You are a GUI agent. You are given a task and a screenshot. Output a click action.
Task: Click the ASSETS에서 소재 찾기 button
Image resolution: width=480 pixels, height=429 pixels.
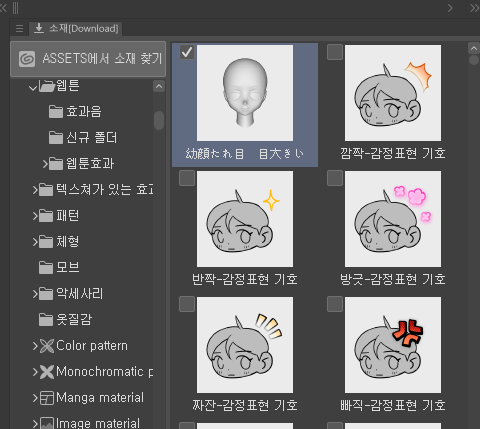point(88,59)
